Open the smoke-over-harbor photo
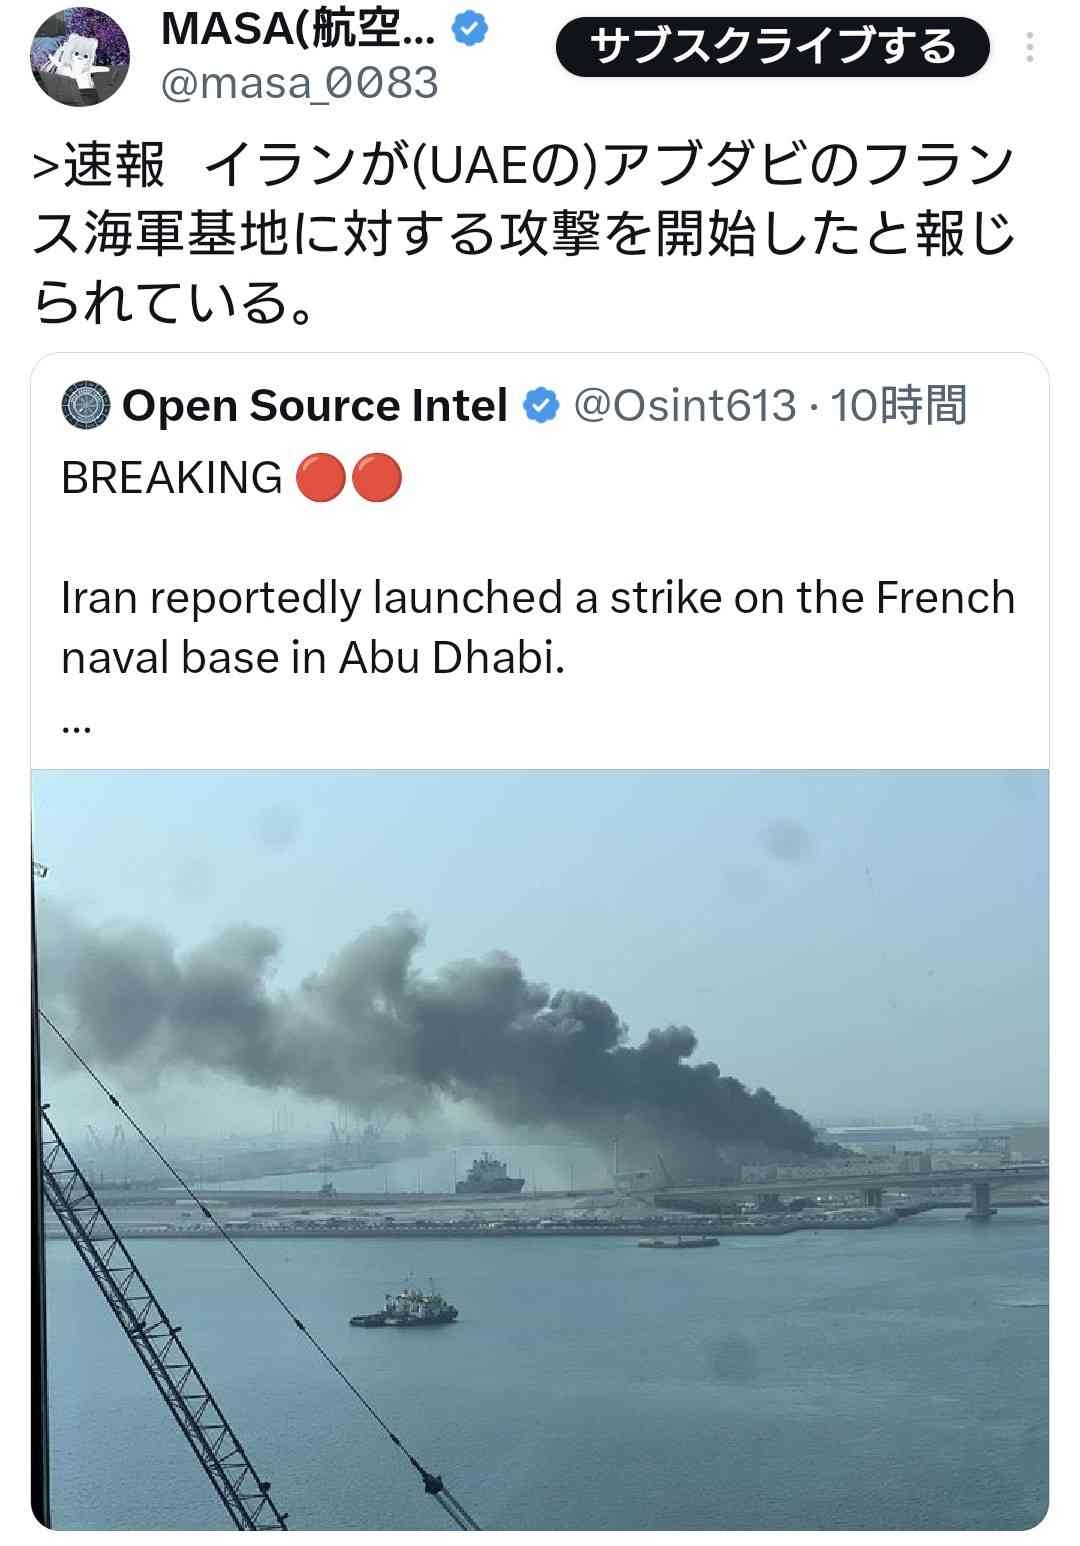 pyautogui.click(x=540, y=1149)
